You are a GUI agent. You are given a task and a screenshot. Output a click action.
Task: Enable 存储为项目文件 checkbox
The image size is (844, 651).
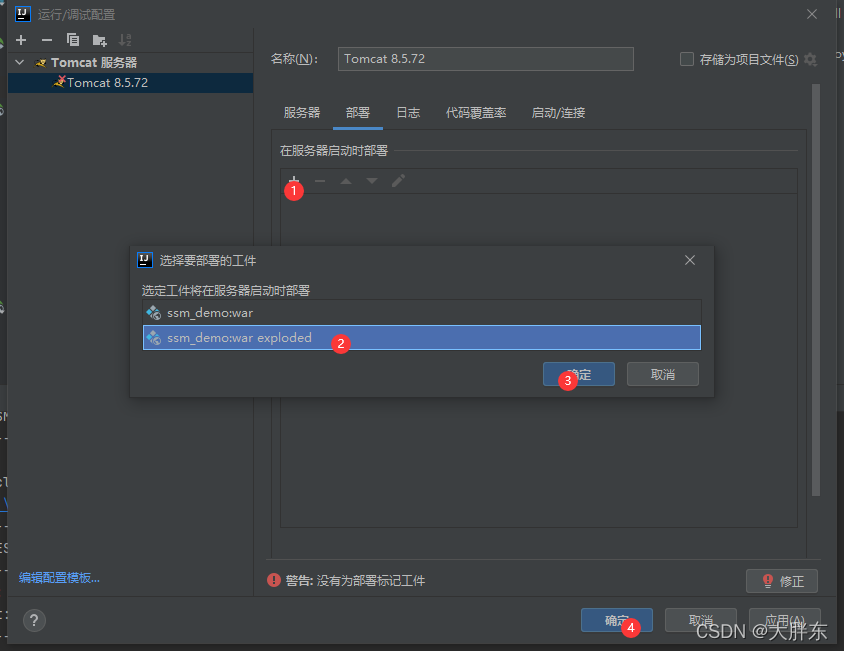687,59
